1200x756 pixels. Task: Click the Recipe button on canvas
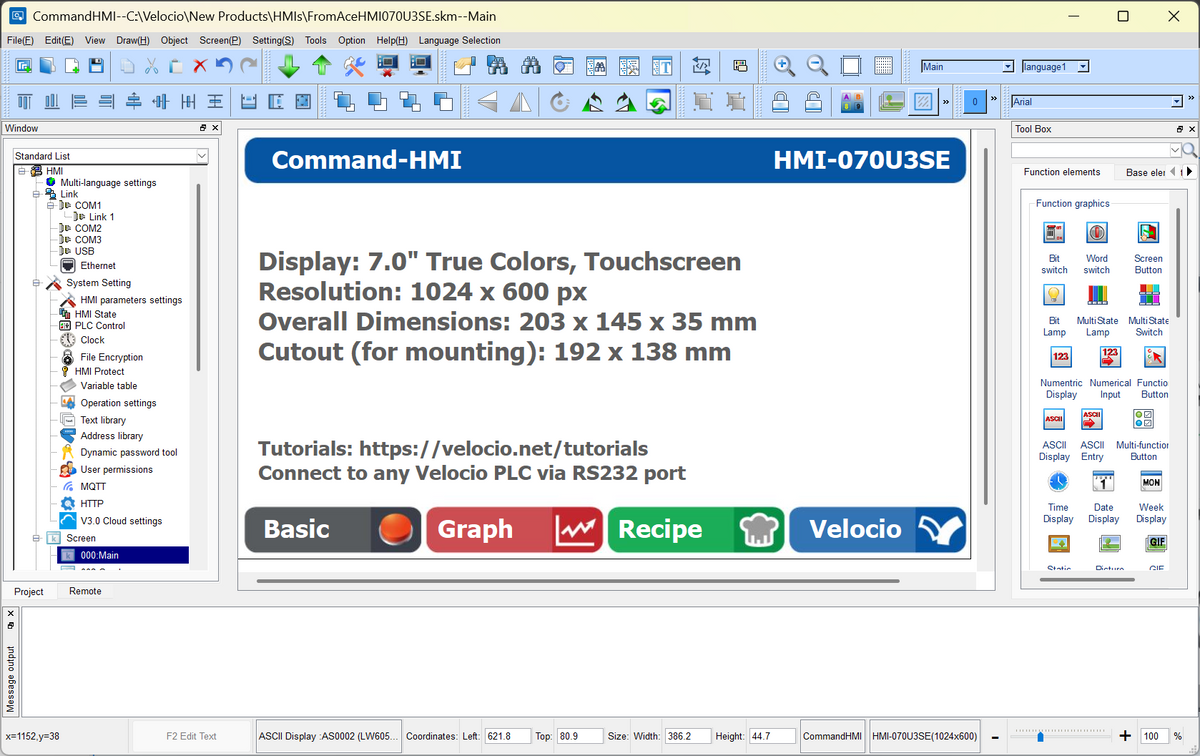(x=696, y=530)
